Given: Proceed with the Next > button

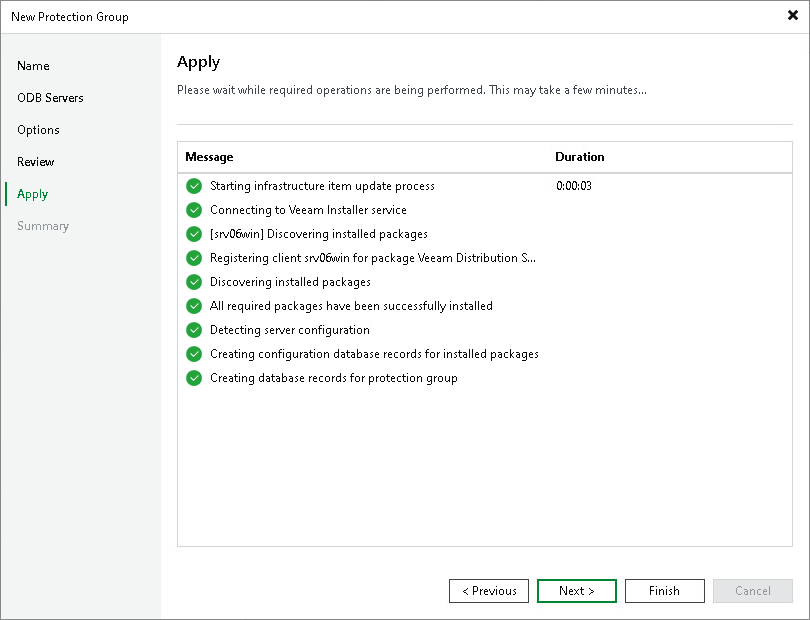Looking at the screenshot, I should coord(577,591).
